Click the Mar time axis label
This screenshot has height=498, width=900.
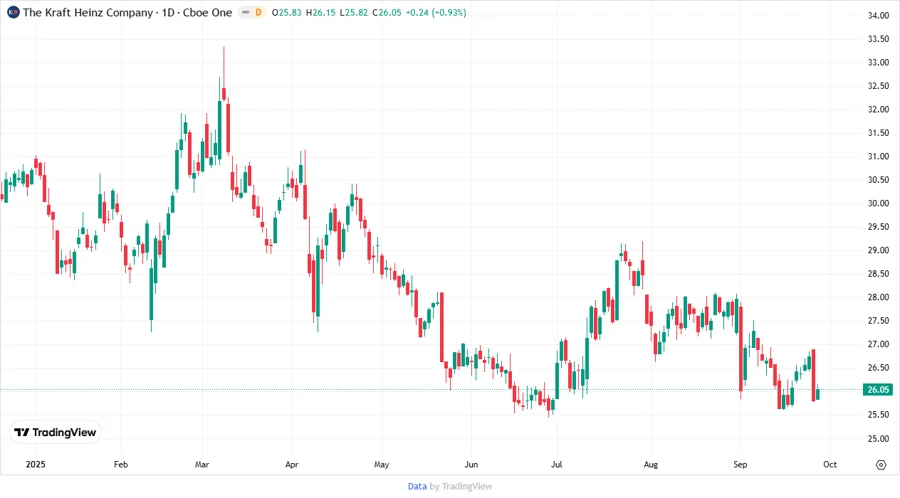click(x=202, y=464)
